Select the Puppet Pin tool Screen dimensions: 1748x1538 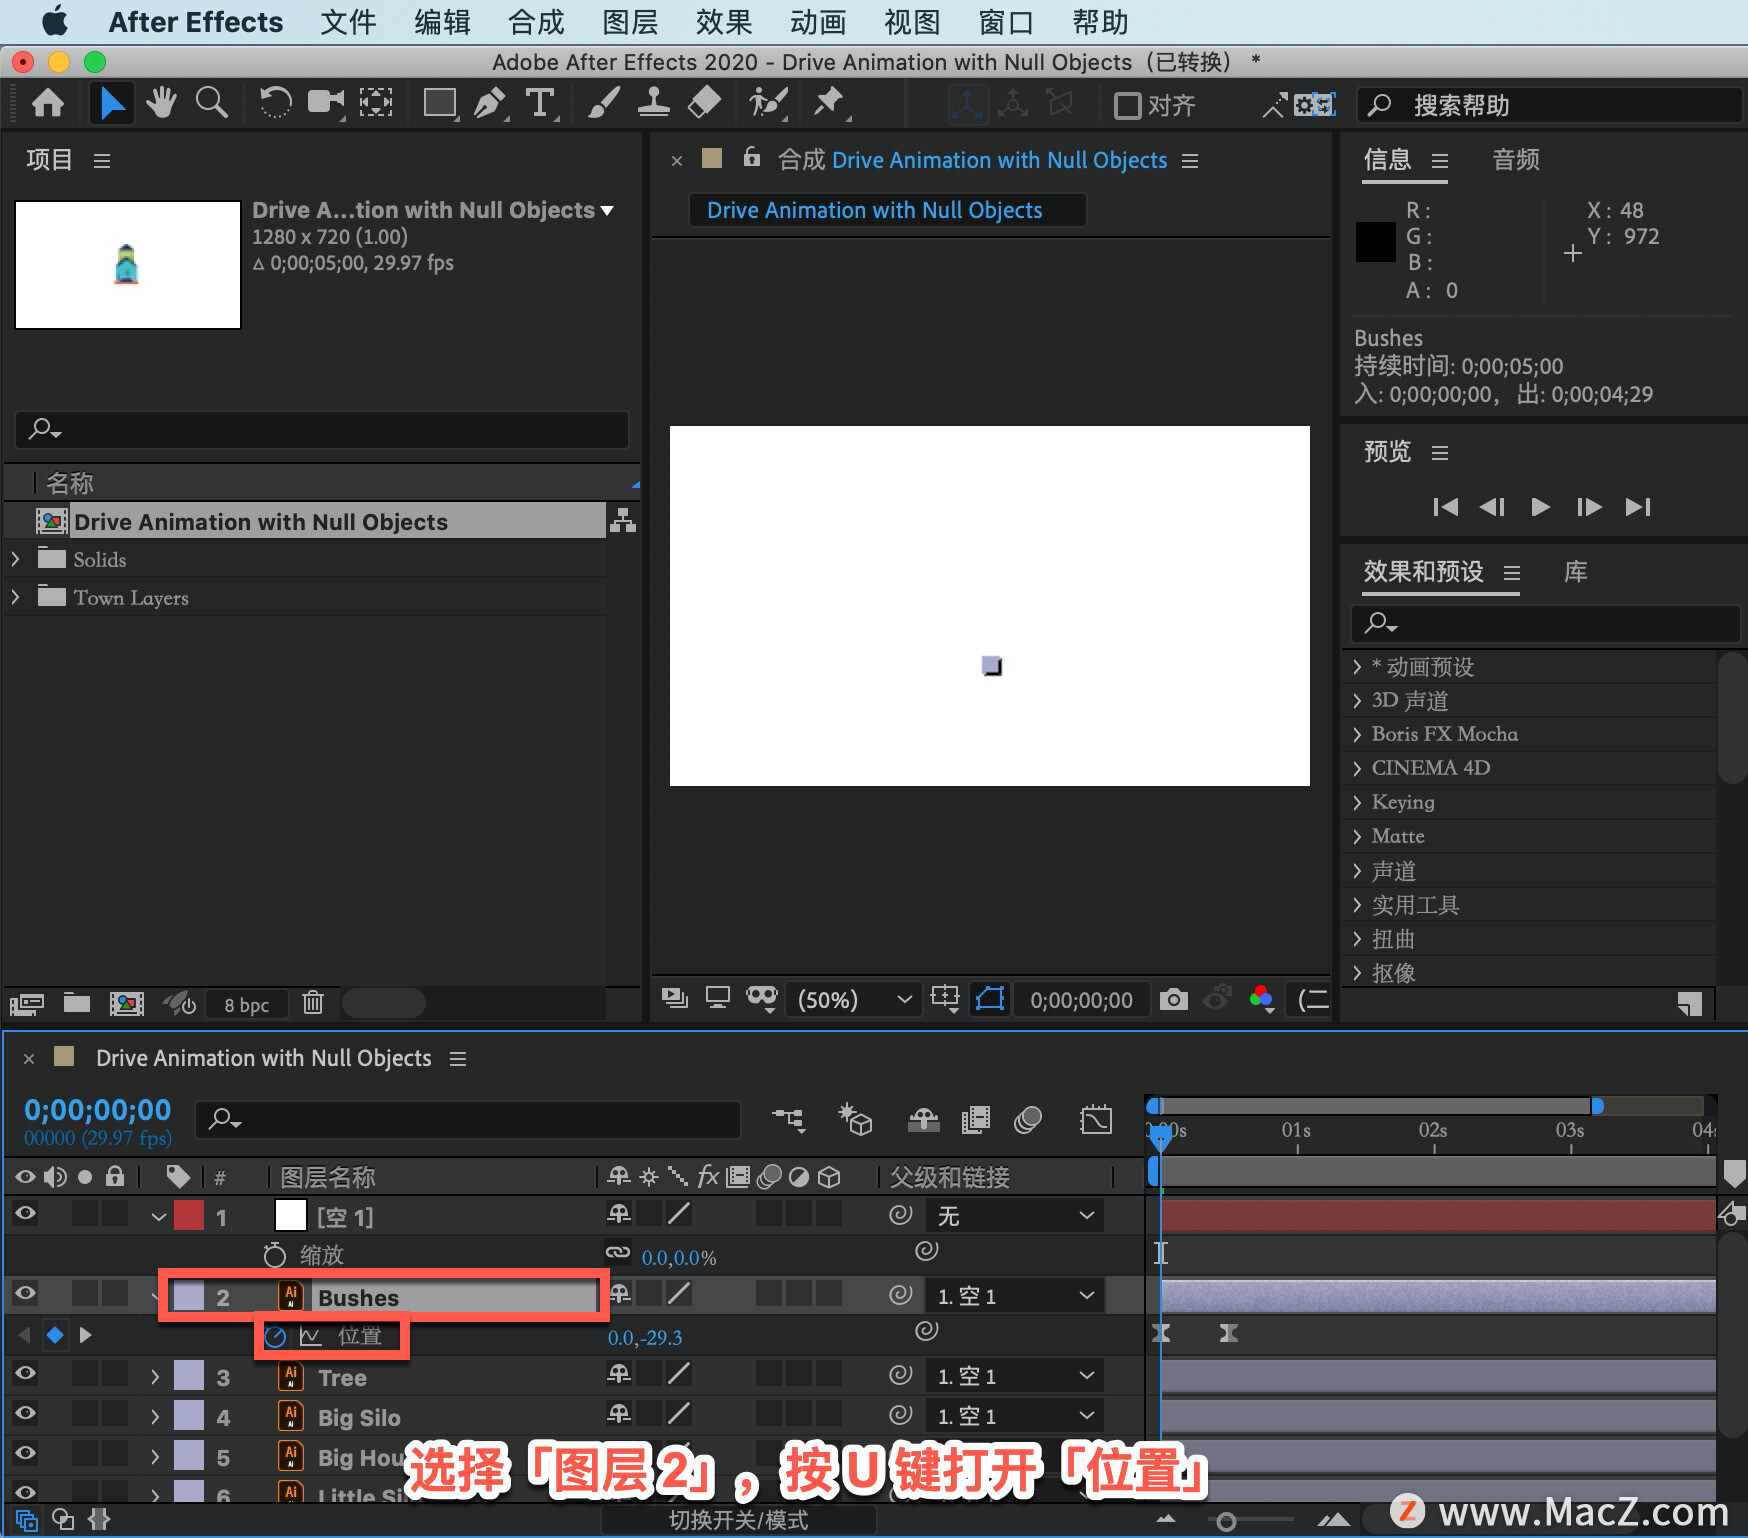click(x=829, y=104)
